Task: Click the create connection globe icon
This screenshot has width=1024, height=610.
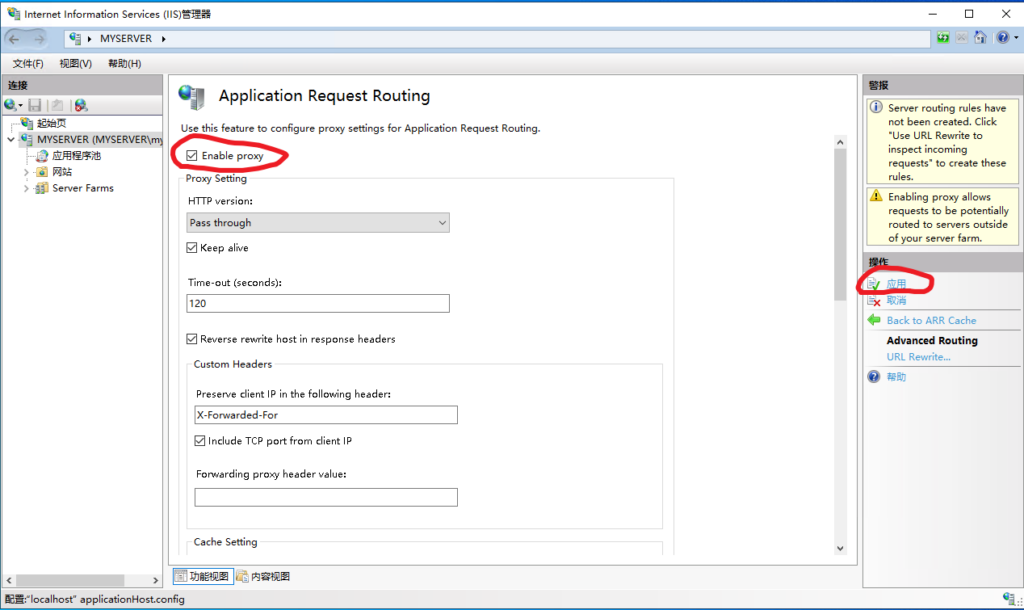Action: point(11,105)
